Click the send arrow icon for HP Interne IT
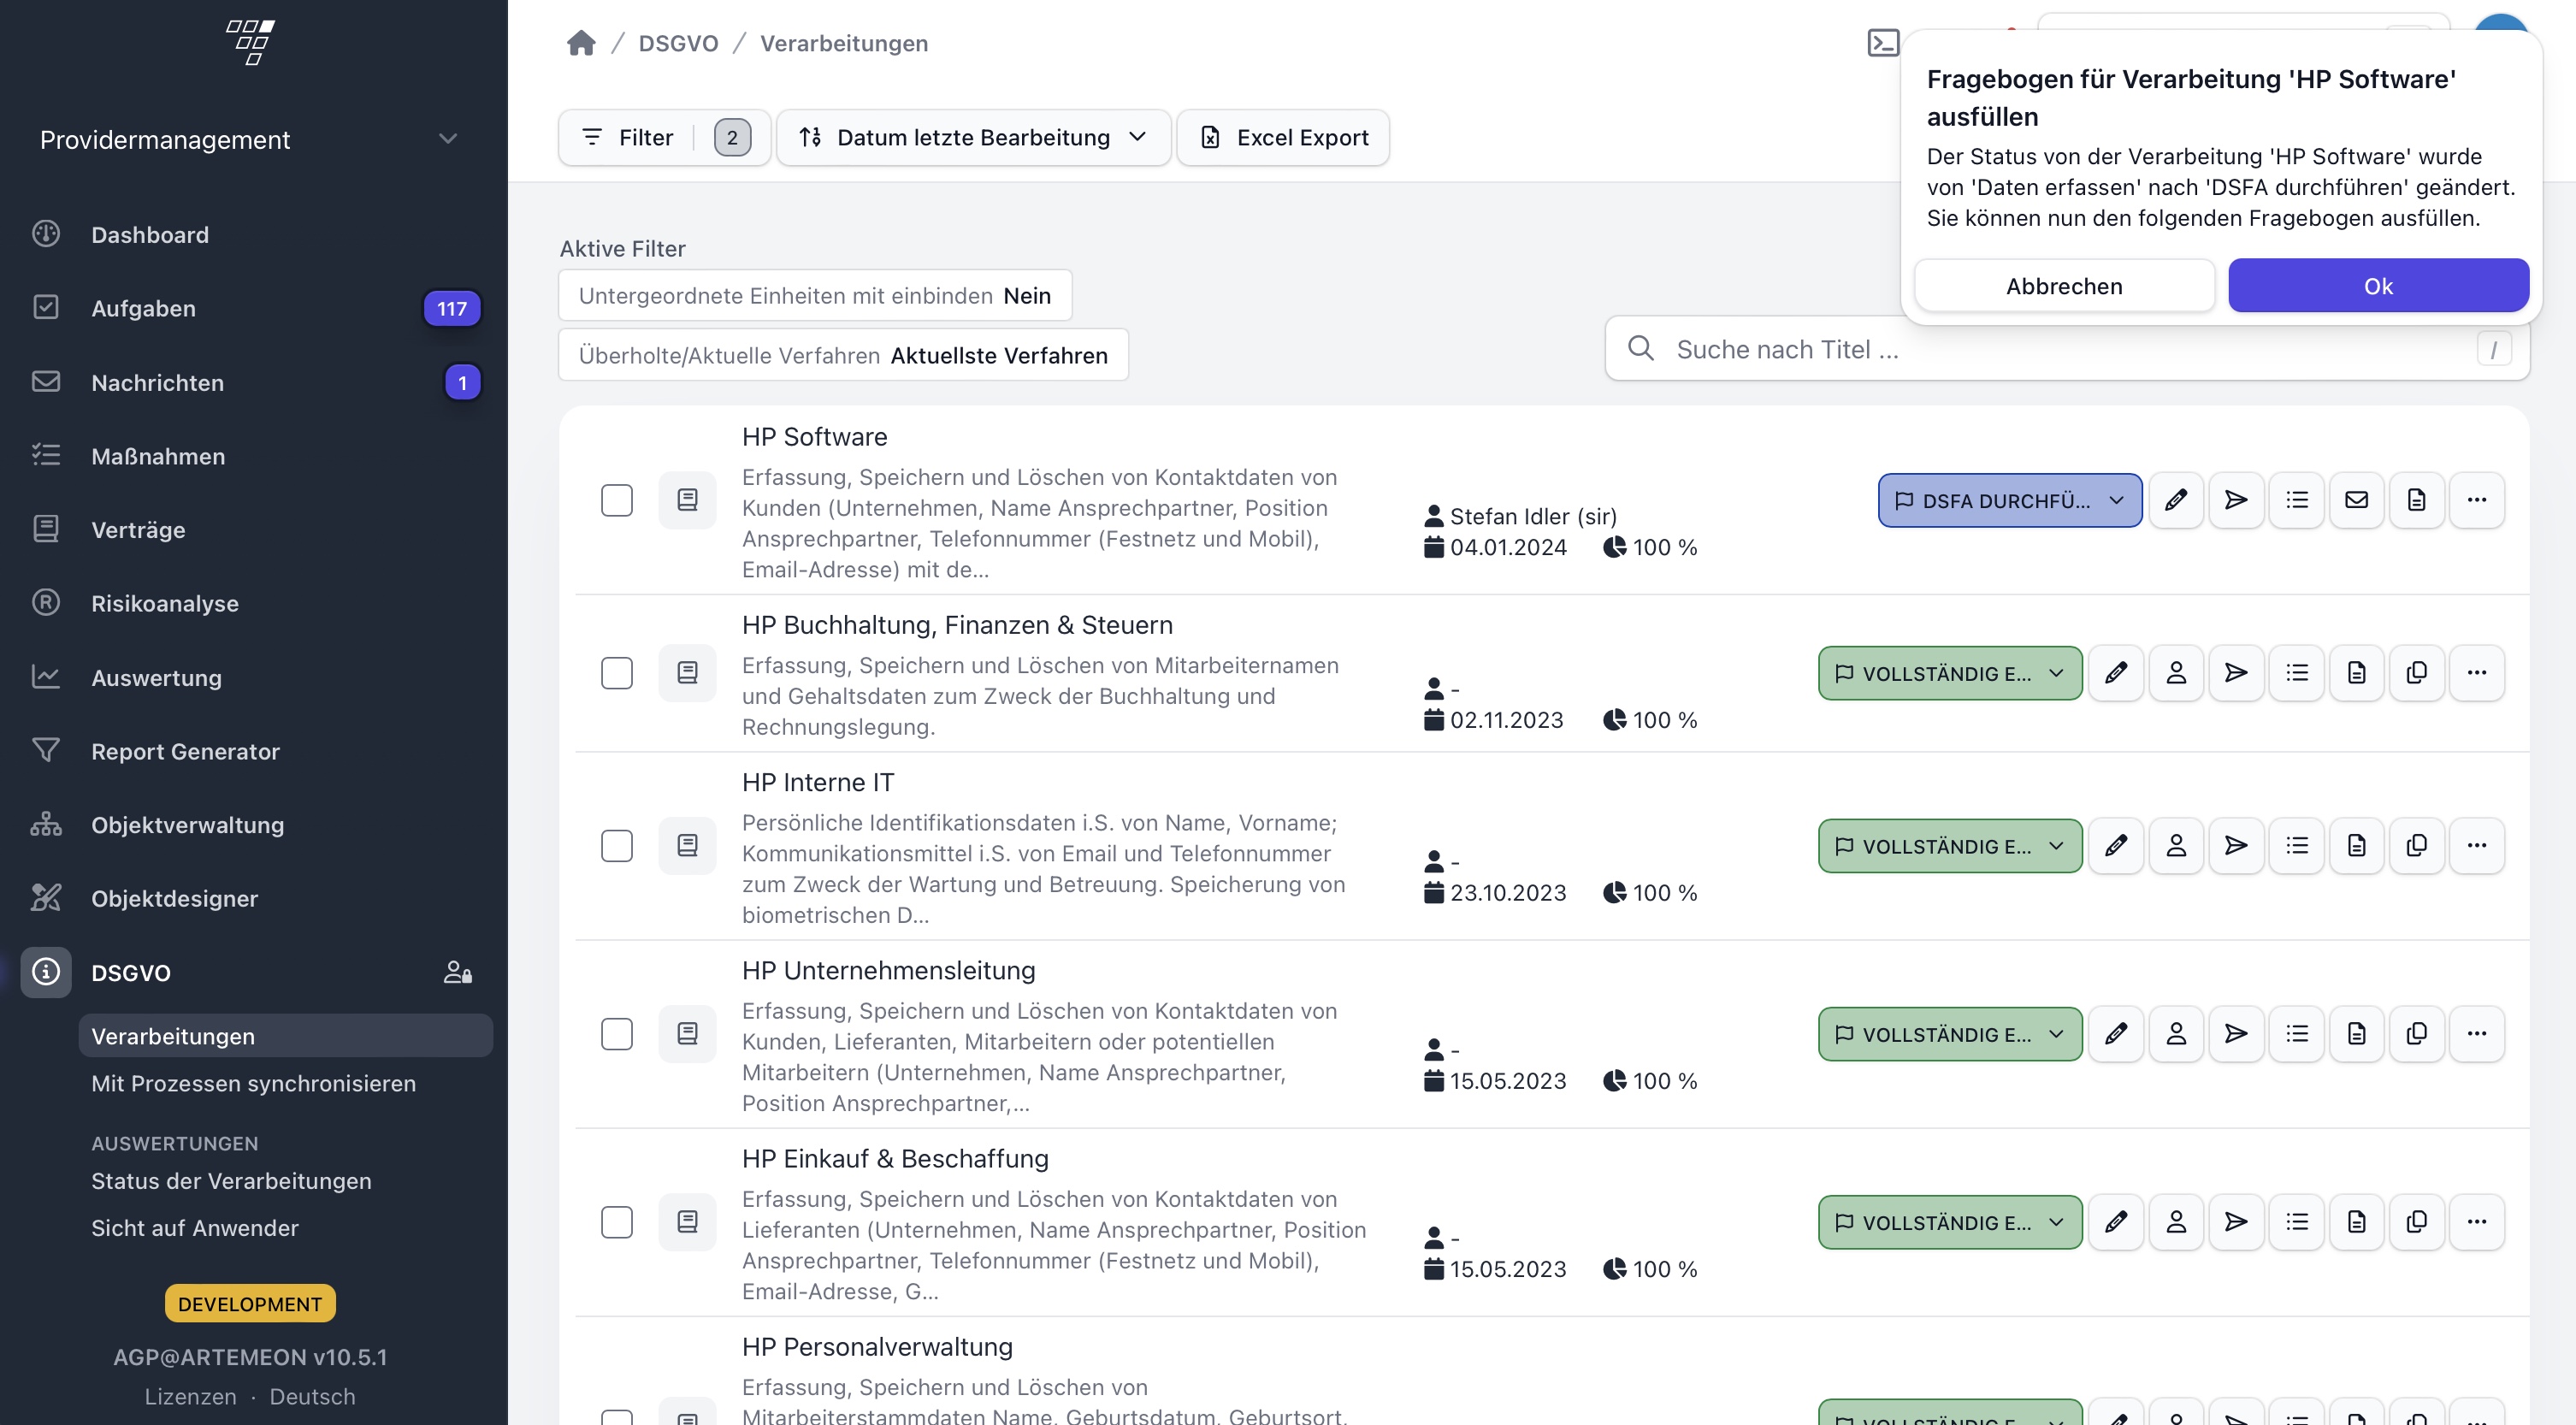 coord(2235,846)
